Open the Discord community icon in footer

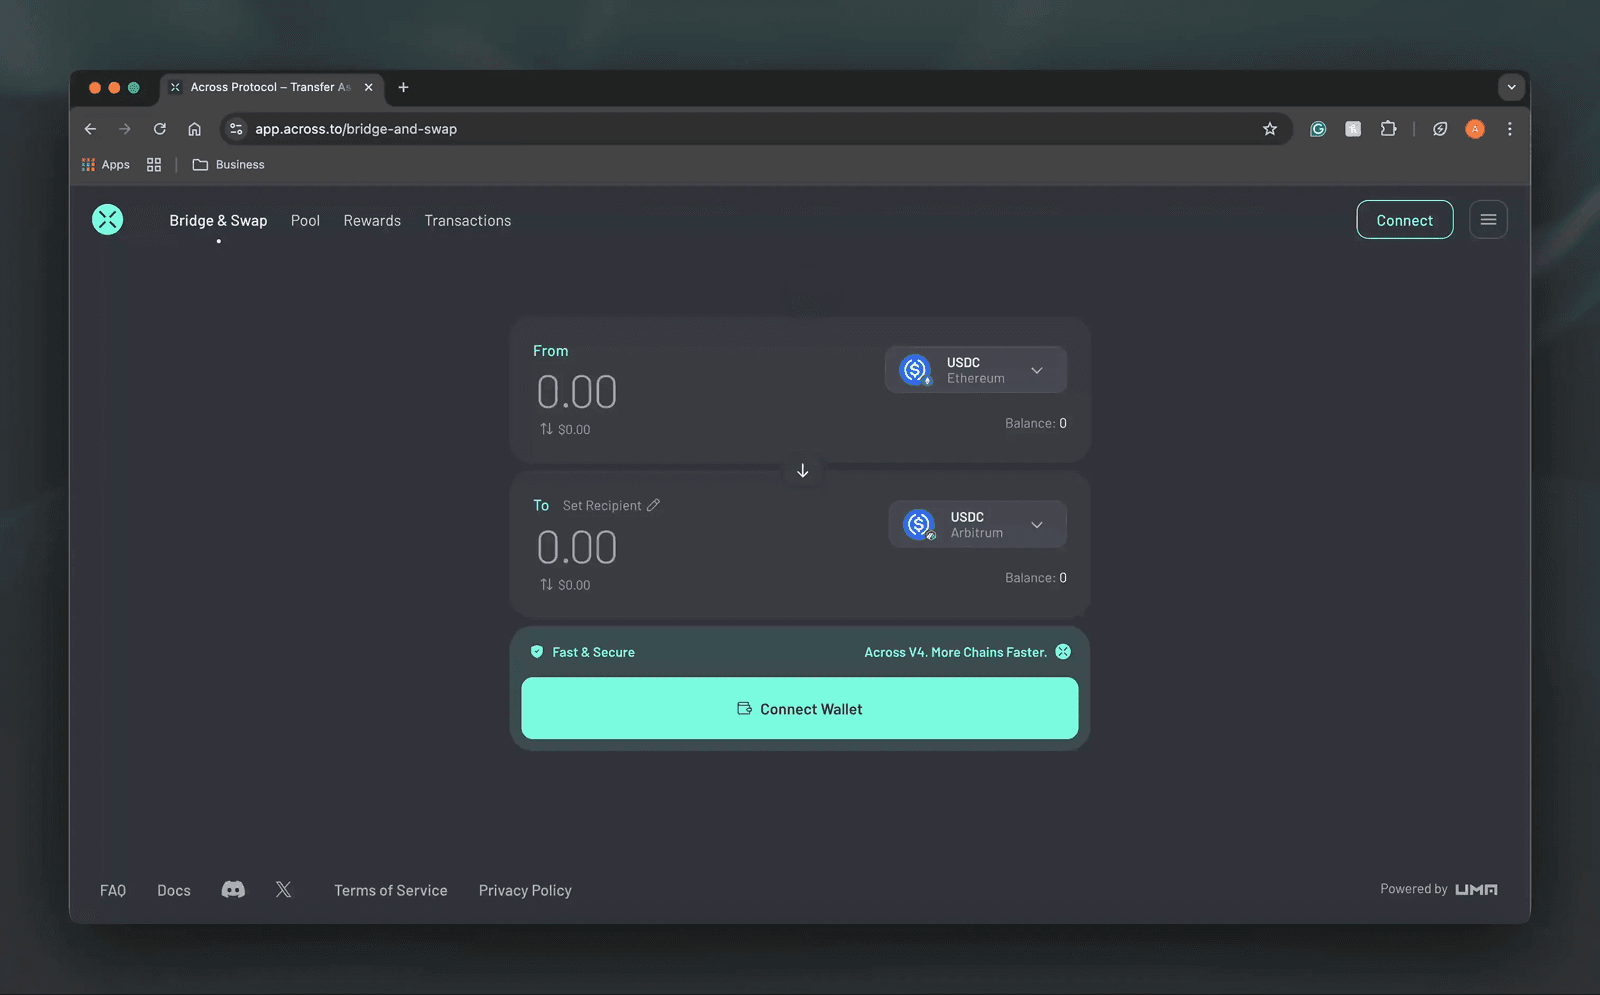click(233, 889)
